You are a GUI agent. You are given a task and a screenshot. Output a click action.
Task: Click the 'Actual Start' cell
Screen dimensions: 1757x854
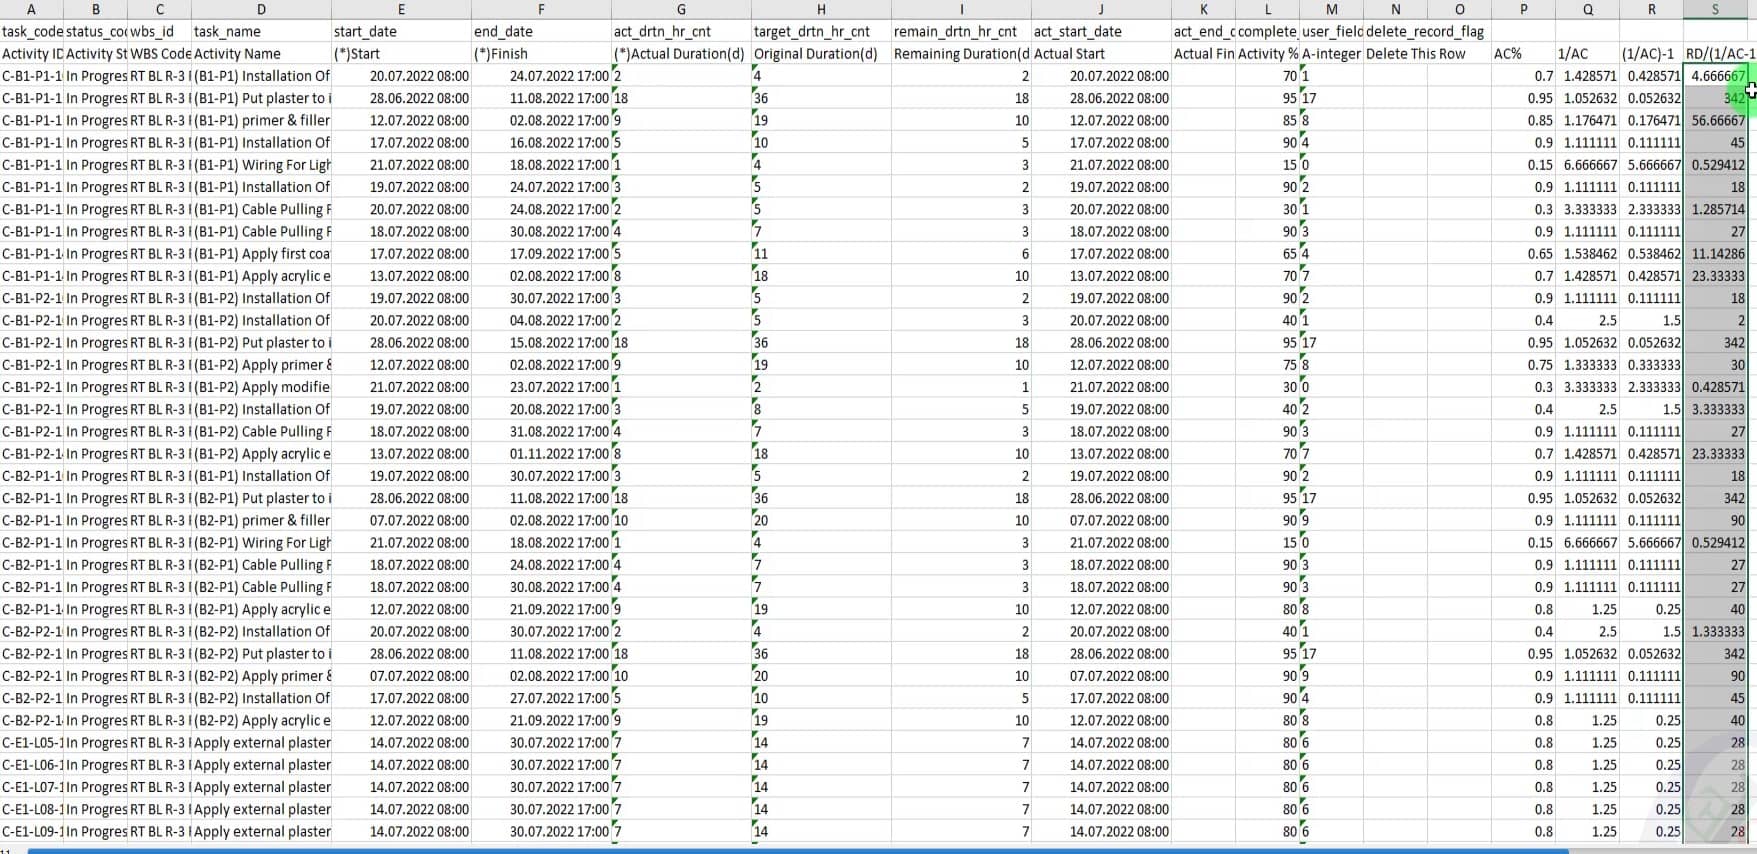[1101, 54]
